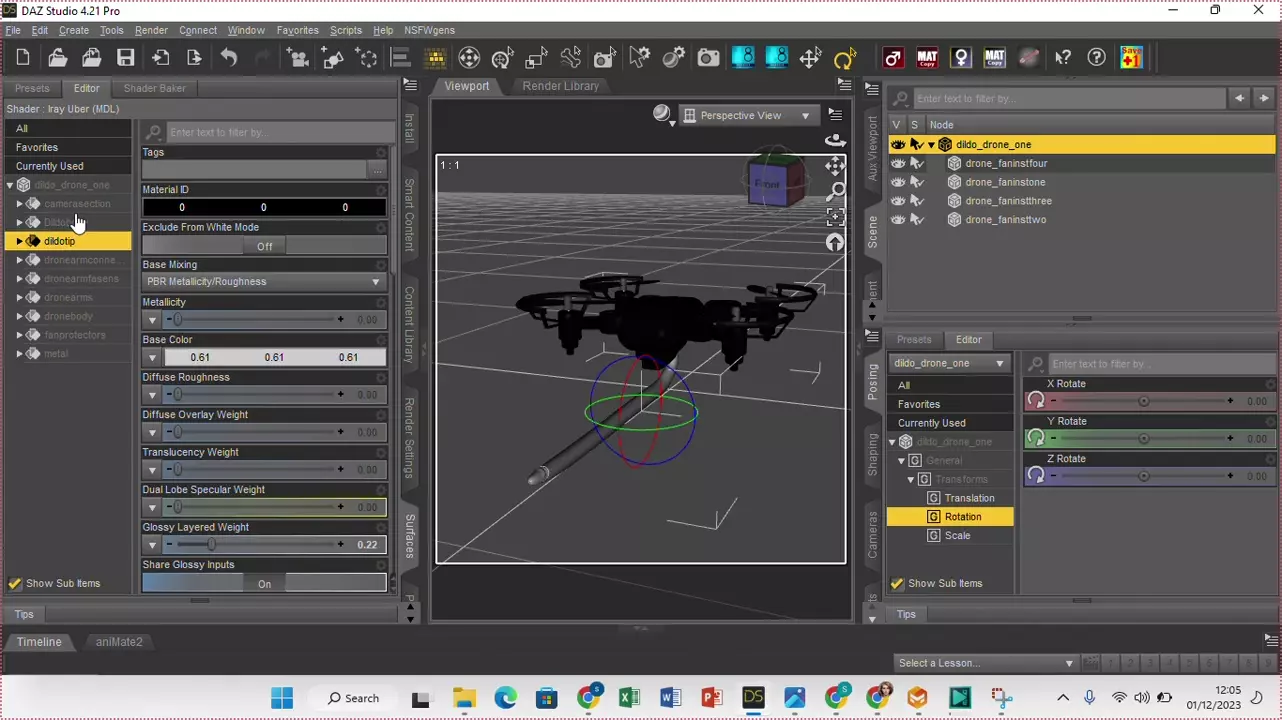Switch to the Render Library tab
Image resolution: width=1282 pixels, height=720 pixels.
[560, 86]
